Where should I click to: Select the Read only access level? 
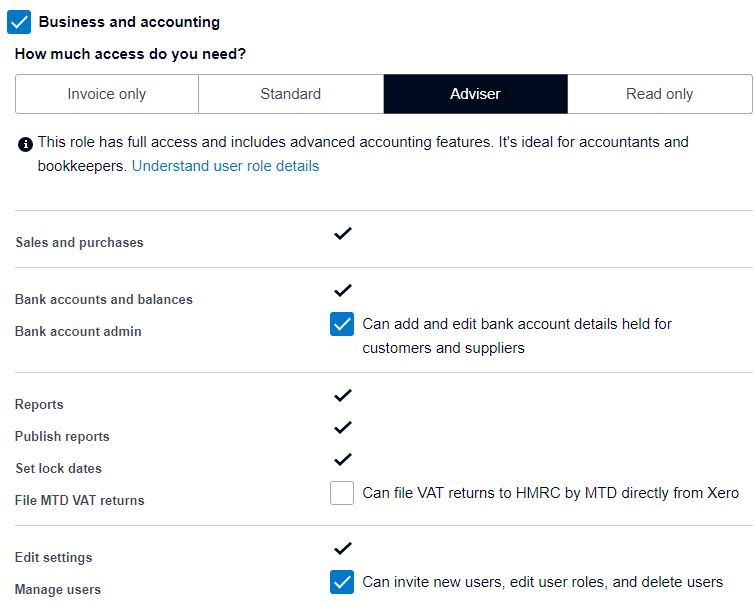click(x=659, y=94)
